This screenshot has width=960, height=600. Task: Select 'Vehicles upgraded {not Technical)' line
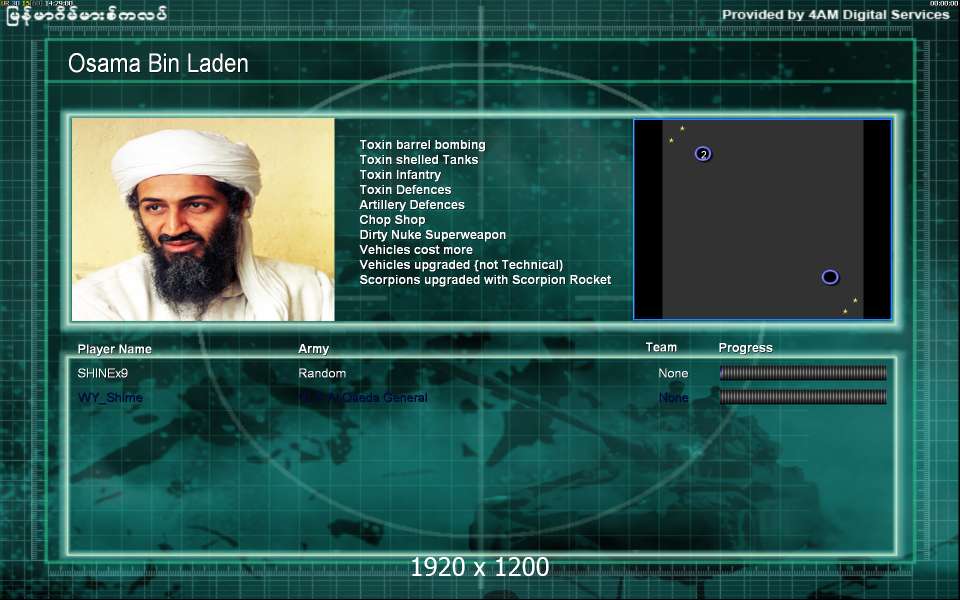(x=462, y=265)
